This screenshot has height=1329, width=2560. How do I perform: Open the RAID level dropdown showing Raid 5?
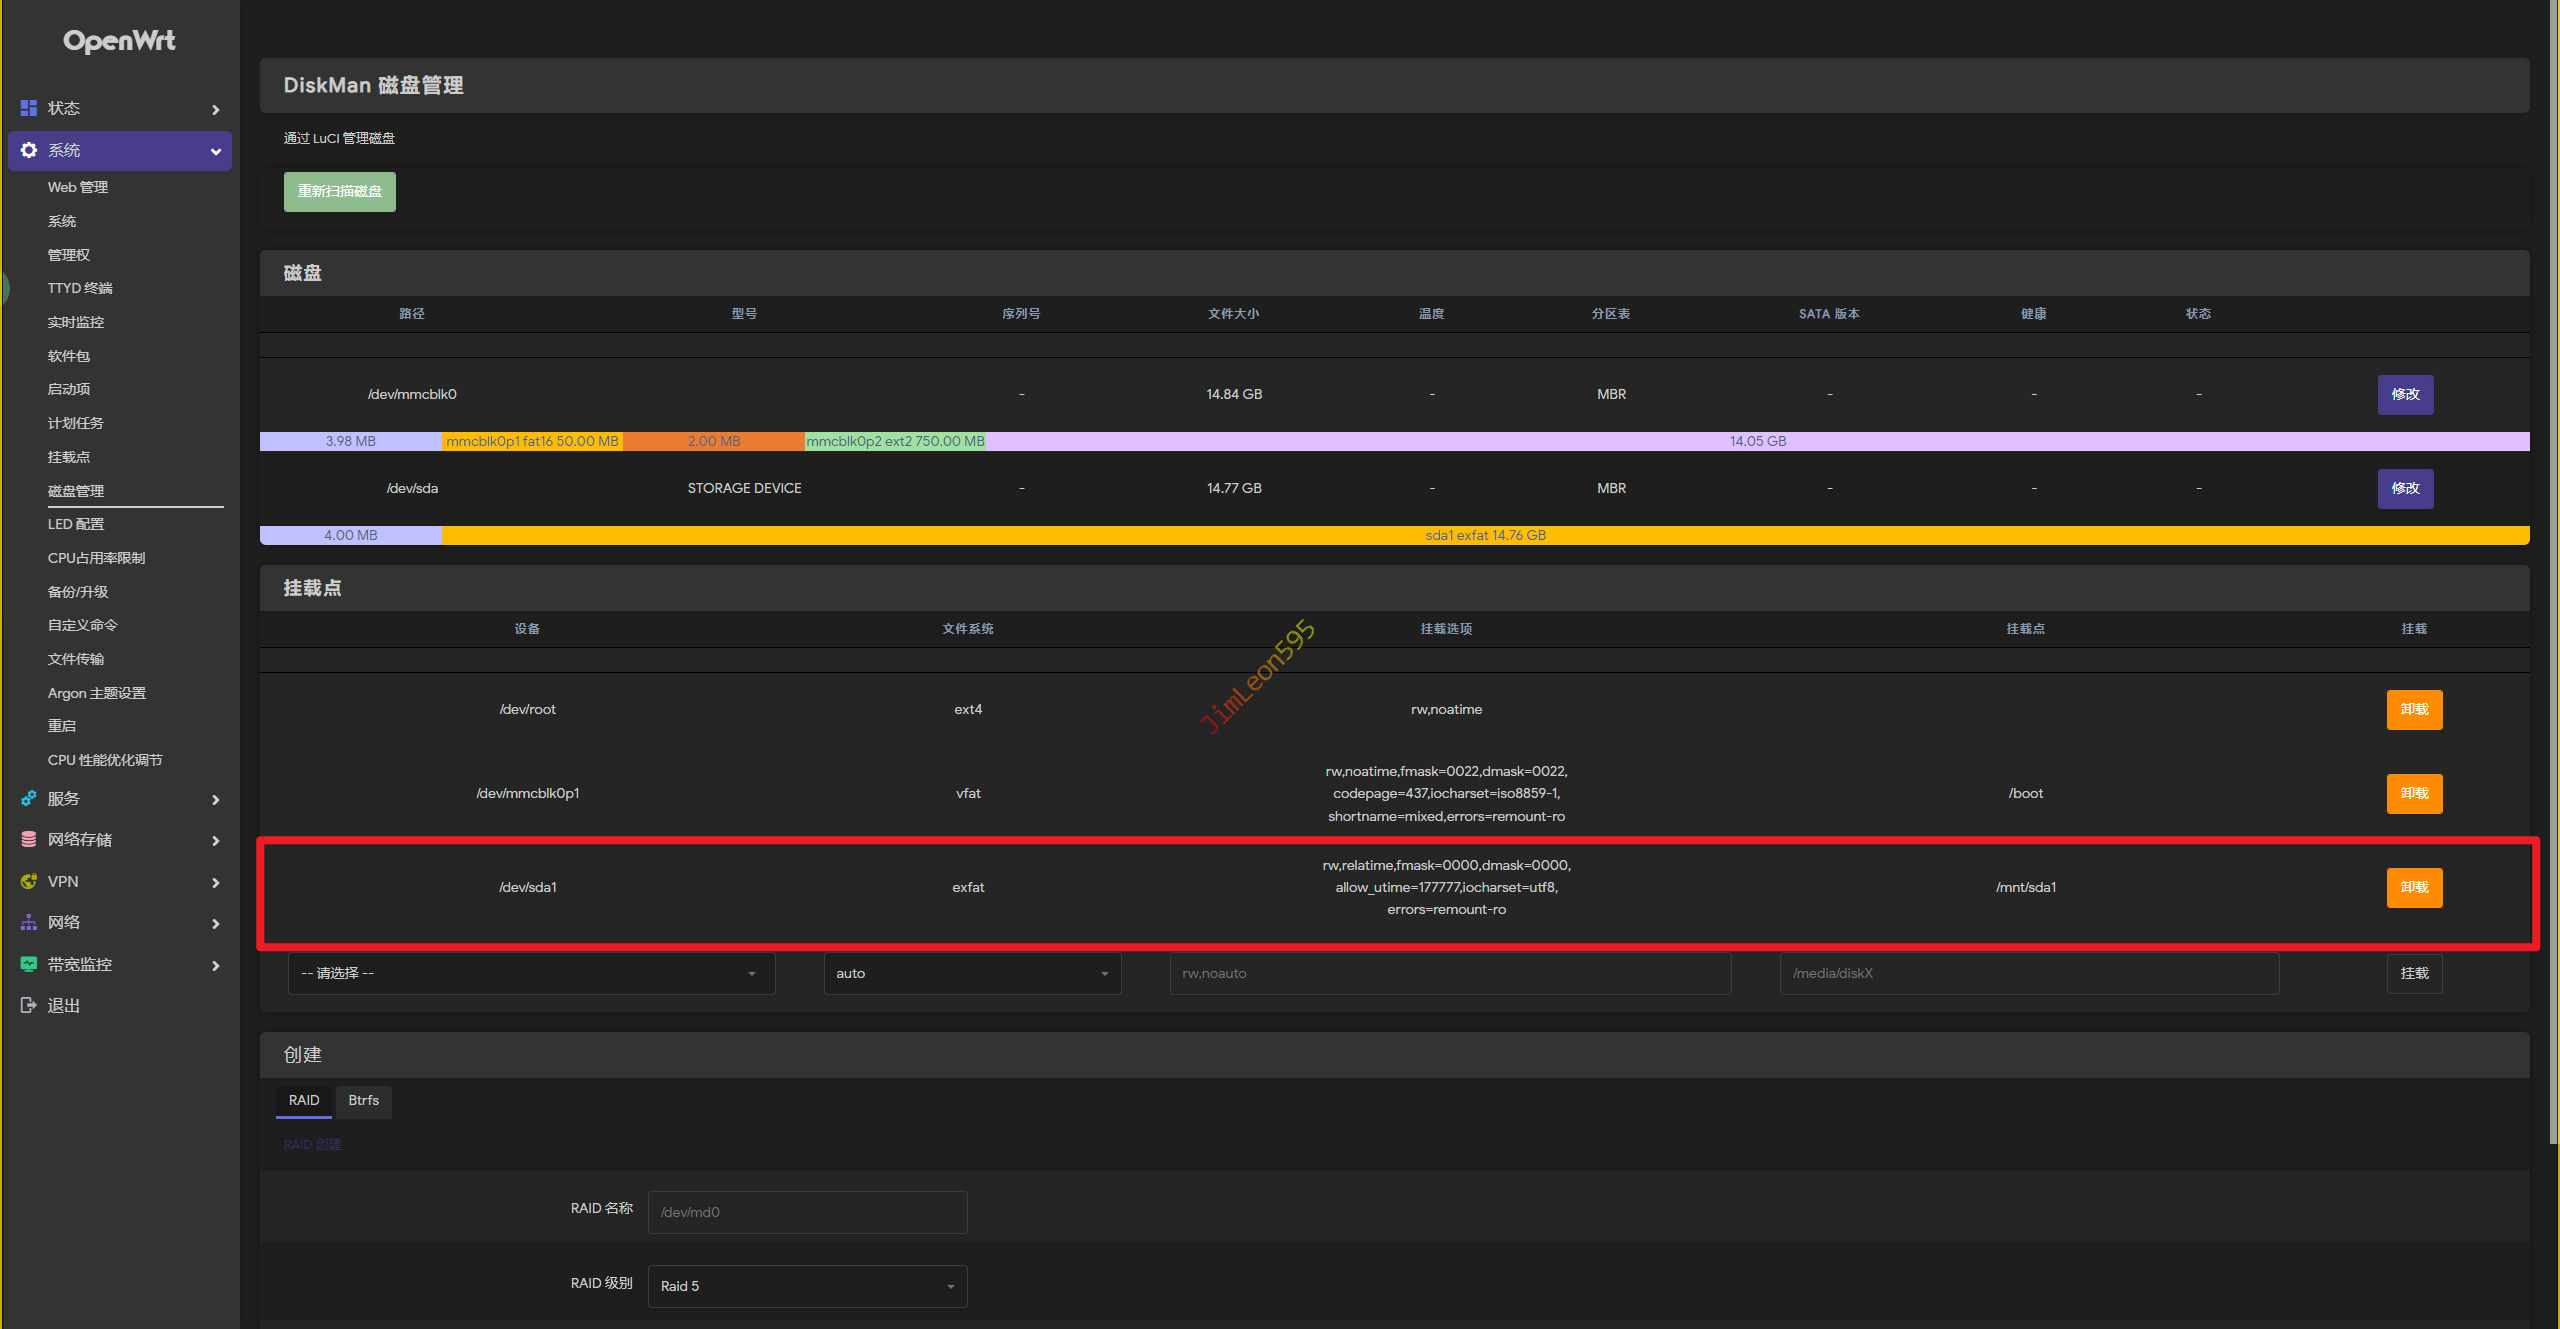(x=807, y=1286)
